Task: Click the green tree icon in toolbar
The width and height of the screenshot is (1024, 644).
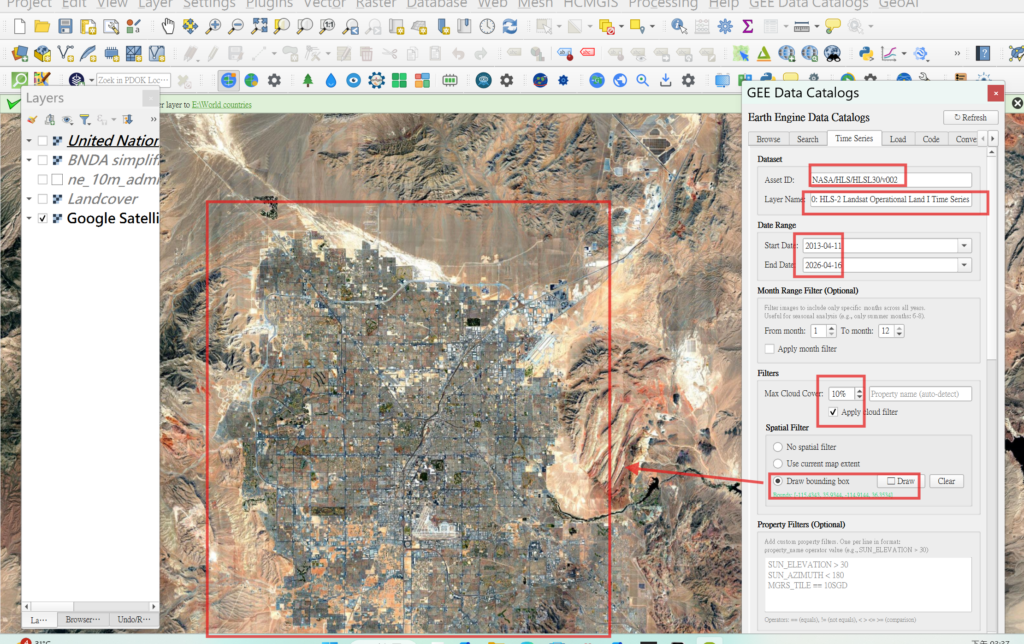Action: point(307,79)
